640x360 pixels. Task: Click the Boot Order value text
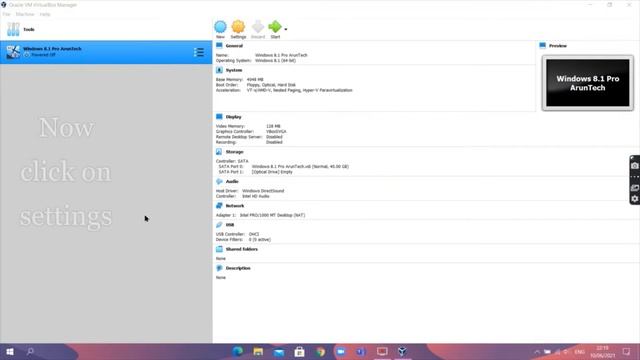[271, 85]
